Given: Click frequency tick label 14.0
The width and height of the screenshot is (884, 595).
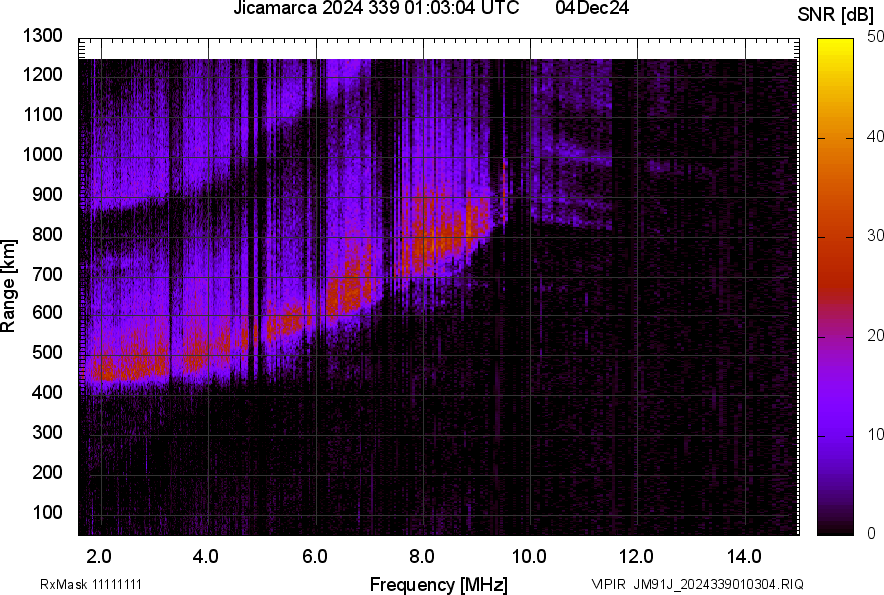Looking at the screenshot, I should click(744, 557).
